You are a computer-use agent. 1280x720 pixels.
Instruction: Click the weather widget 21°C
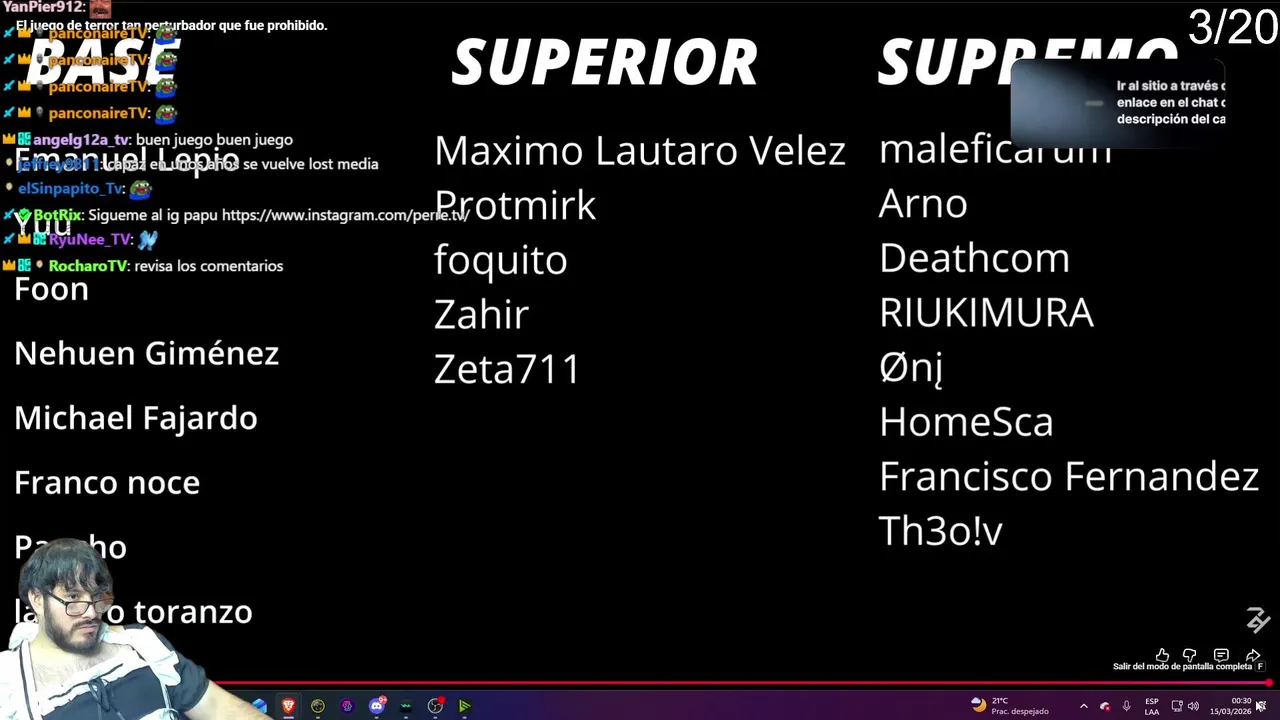pos(1010,706)
